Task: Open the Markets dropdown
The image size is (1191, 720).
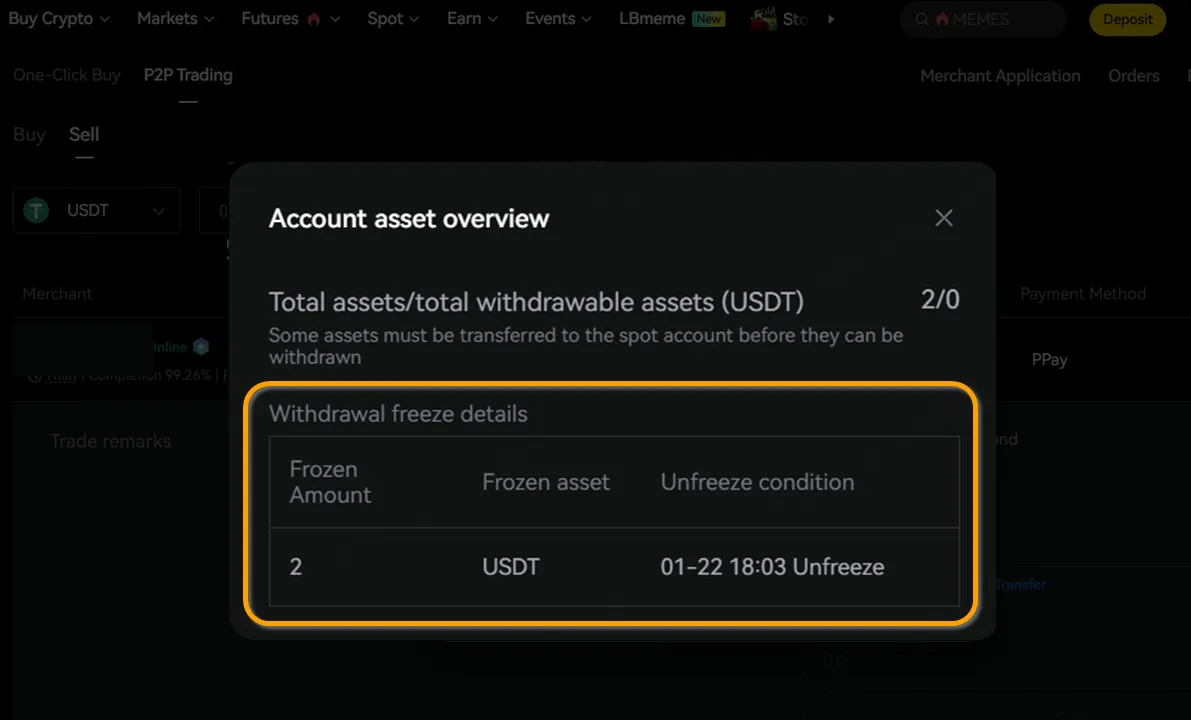Action: 175,19
